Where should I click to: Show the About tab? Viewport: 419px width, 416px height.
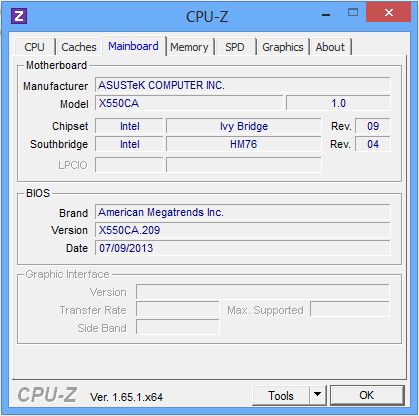330,47
